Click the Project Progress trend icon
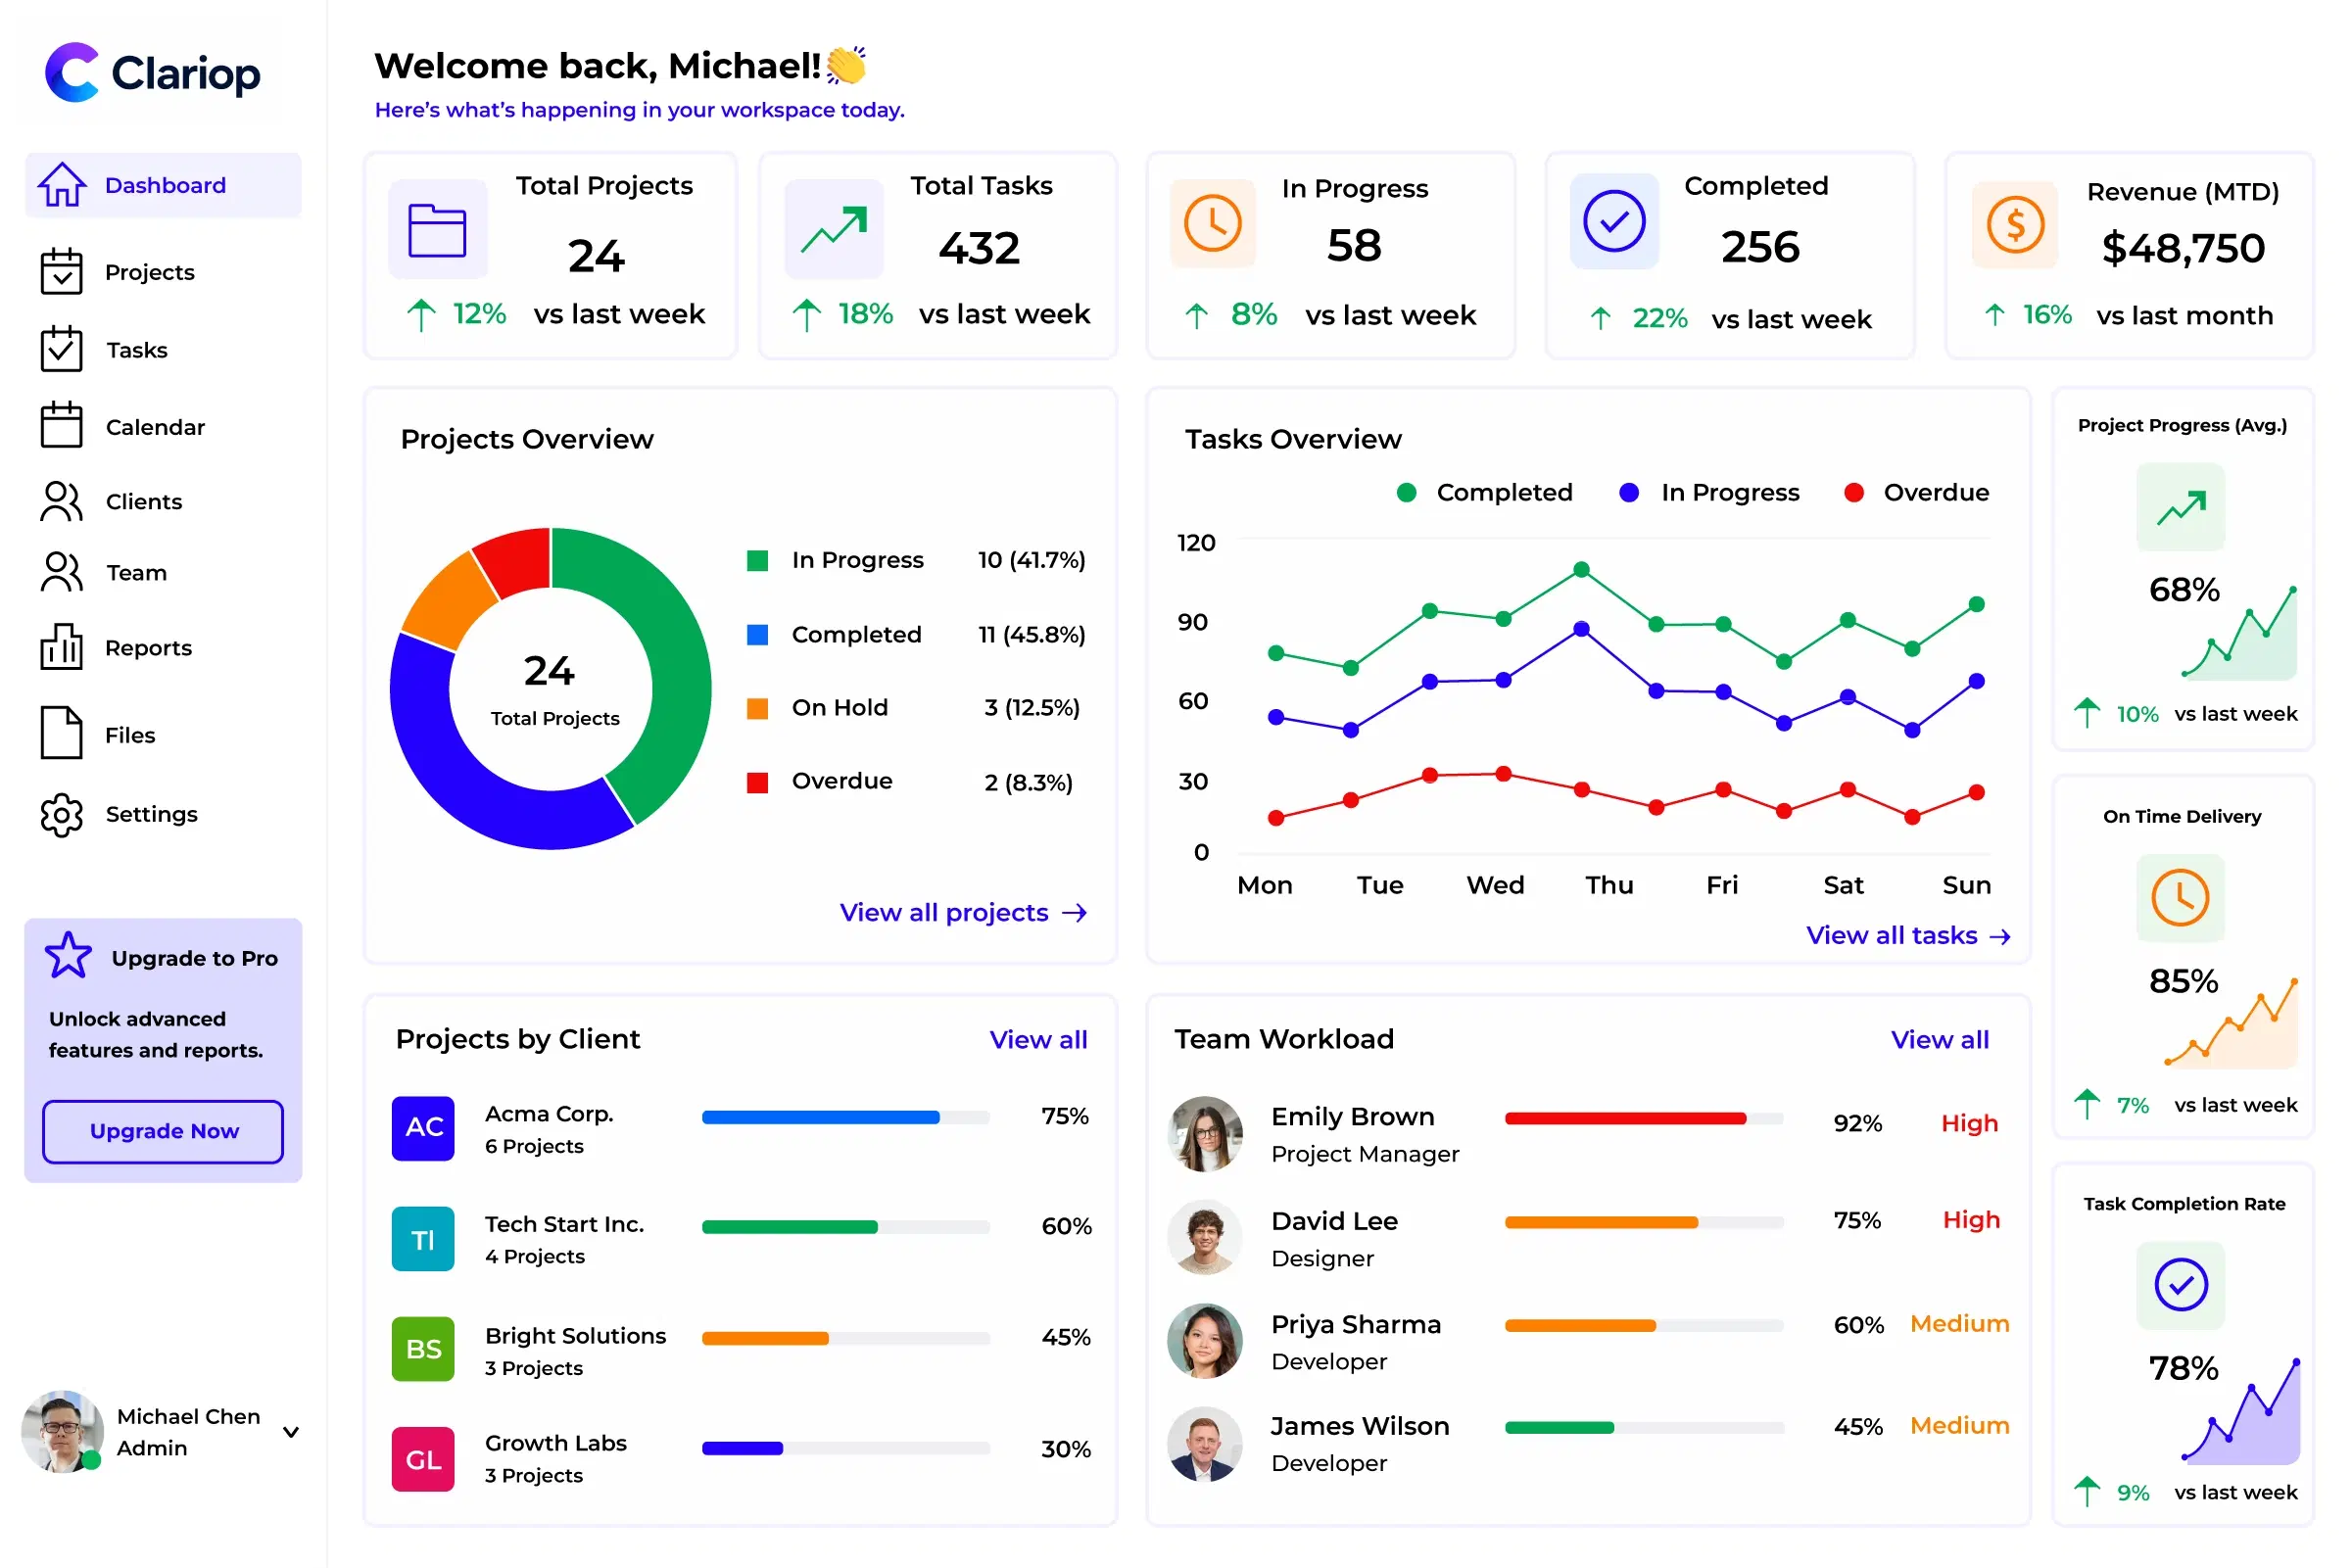This screenshot has height=1568, width=2352. click(x=2181, y=507)
